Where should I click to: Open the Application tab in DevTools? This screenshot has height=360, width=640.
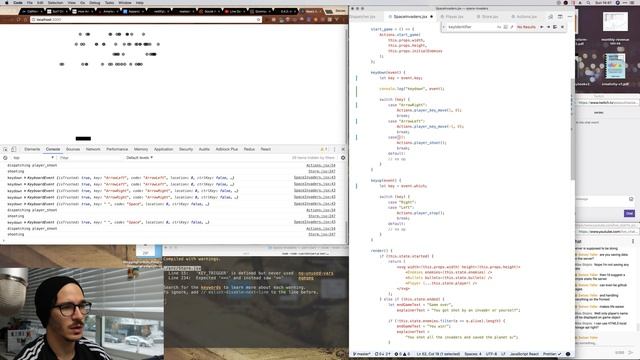point(163,149)
